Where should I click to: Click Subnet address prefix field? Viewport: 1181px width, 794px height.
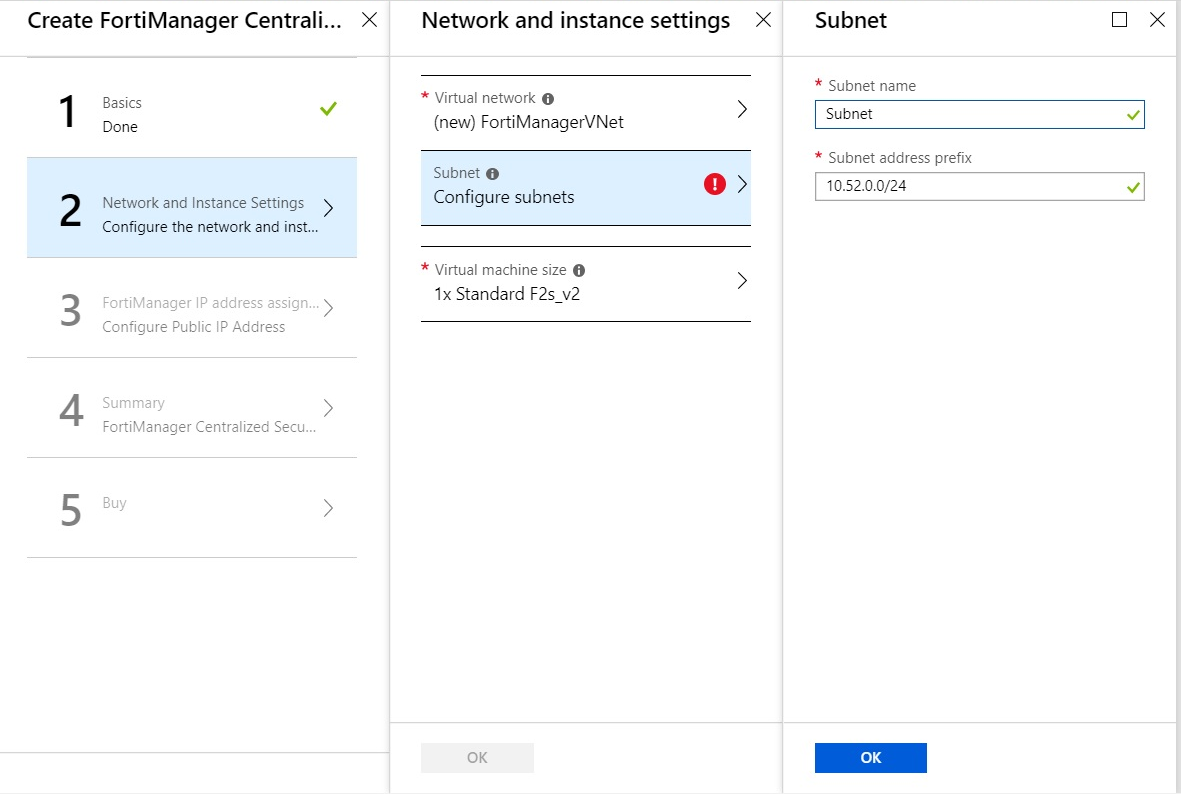tap(970, 187)
